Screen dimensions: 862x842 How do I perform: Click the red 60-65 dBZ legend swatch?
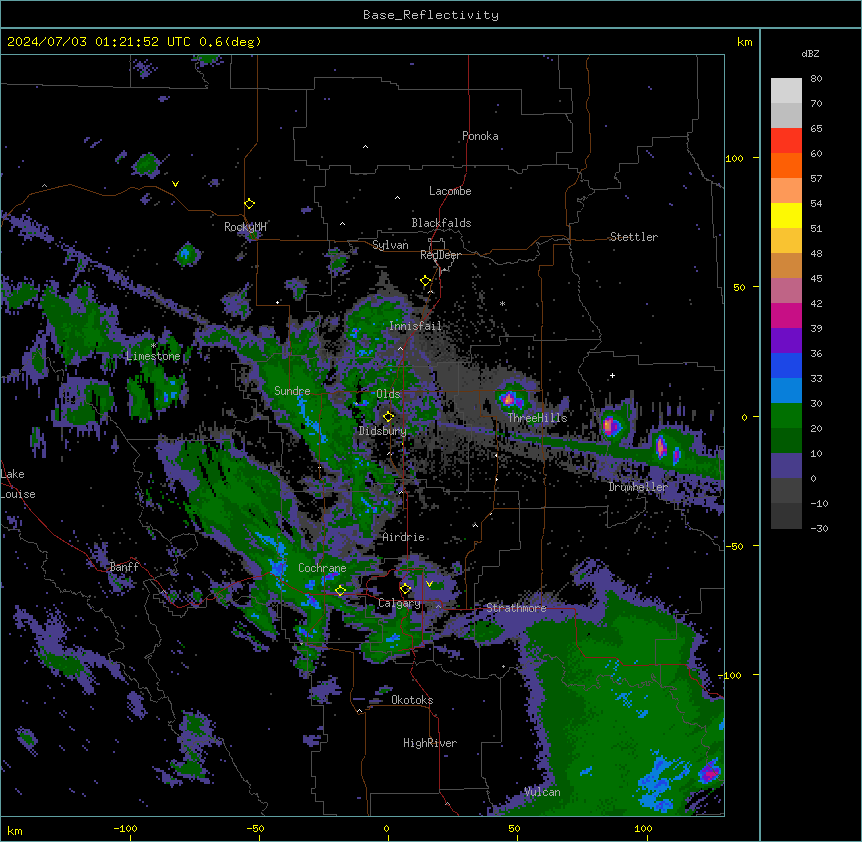coord(786,140)
